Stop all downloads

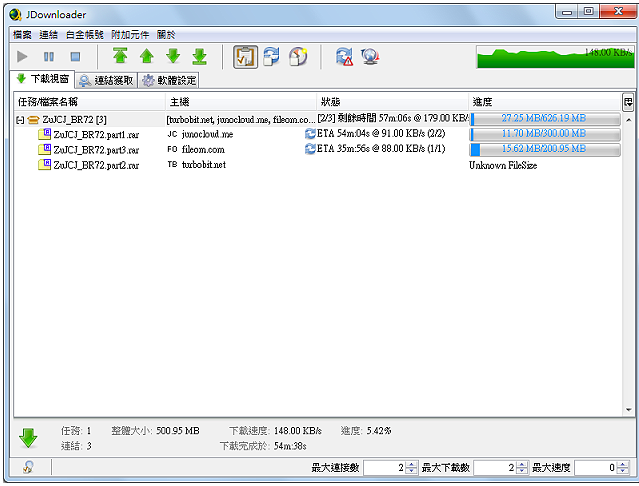[75, 56]
